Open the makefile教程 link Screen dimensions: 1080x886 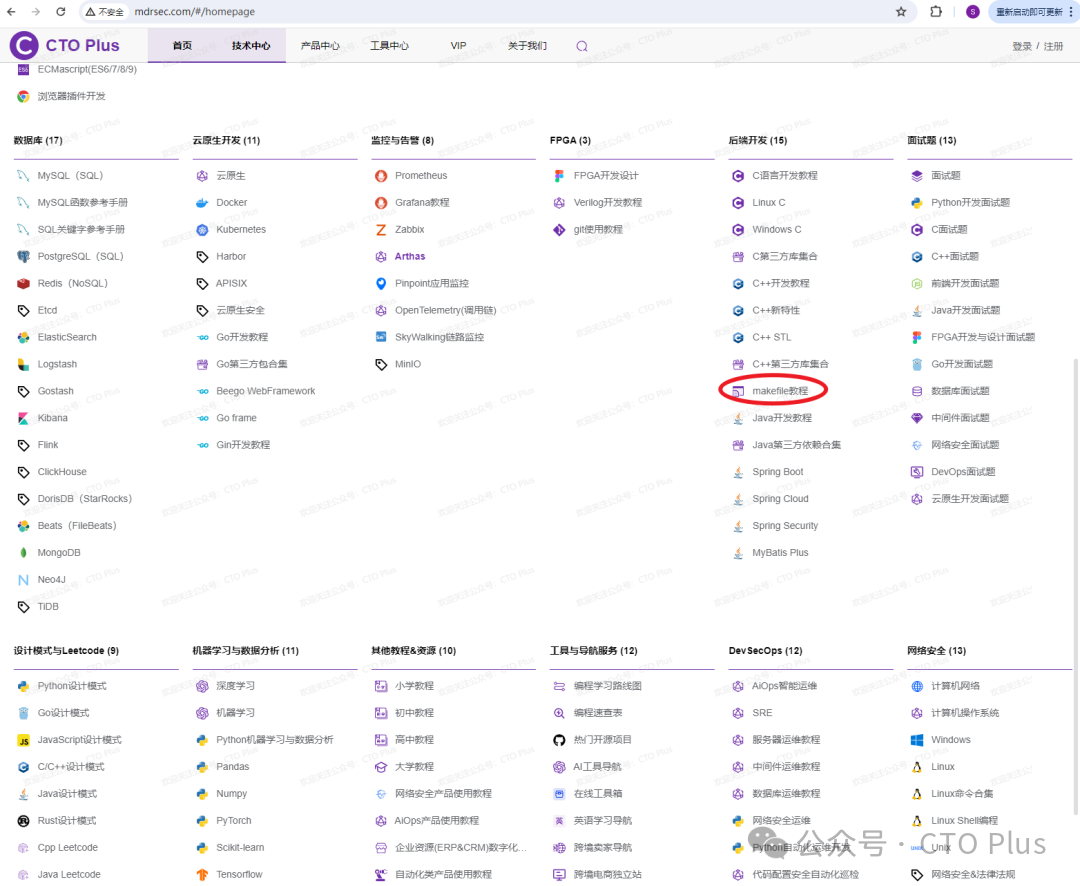tap(780, 391)
